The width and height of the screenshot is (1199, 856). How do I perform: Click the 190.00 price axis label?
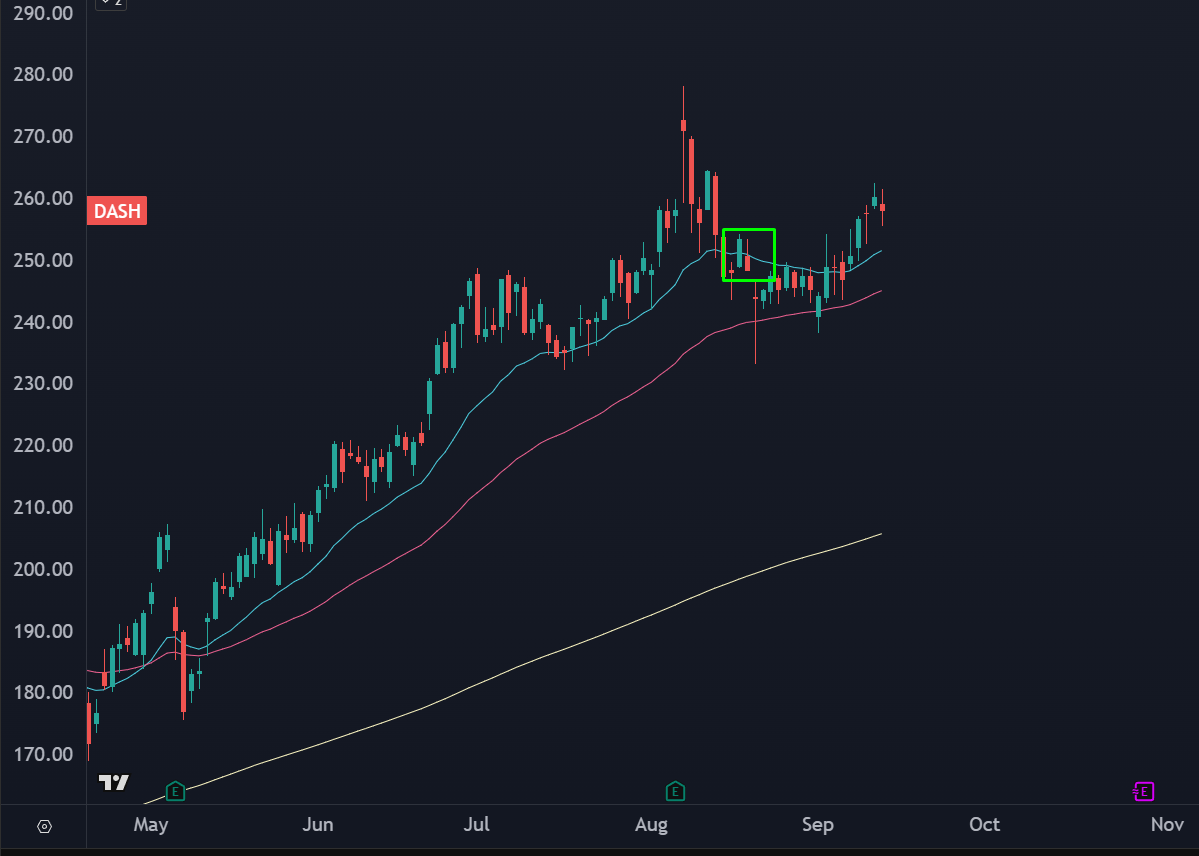(44, 631)
